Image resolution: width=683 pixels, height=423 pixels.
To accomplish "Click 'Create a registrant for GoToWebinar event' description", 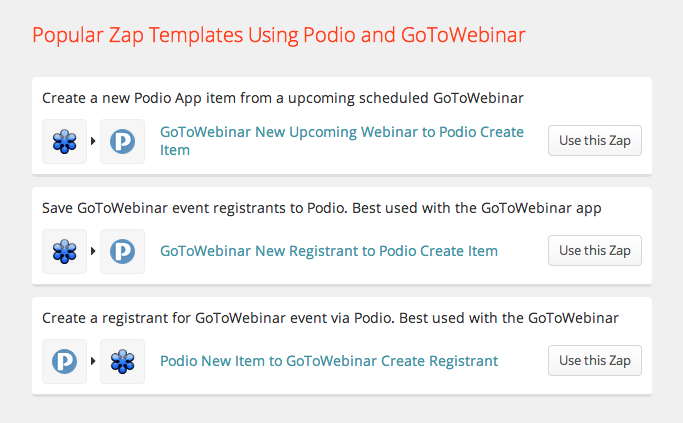I will pyautogui.click(x=330, y=318).
